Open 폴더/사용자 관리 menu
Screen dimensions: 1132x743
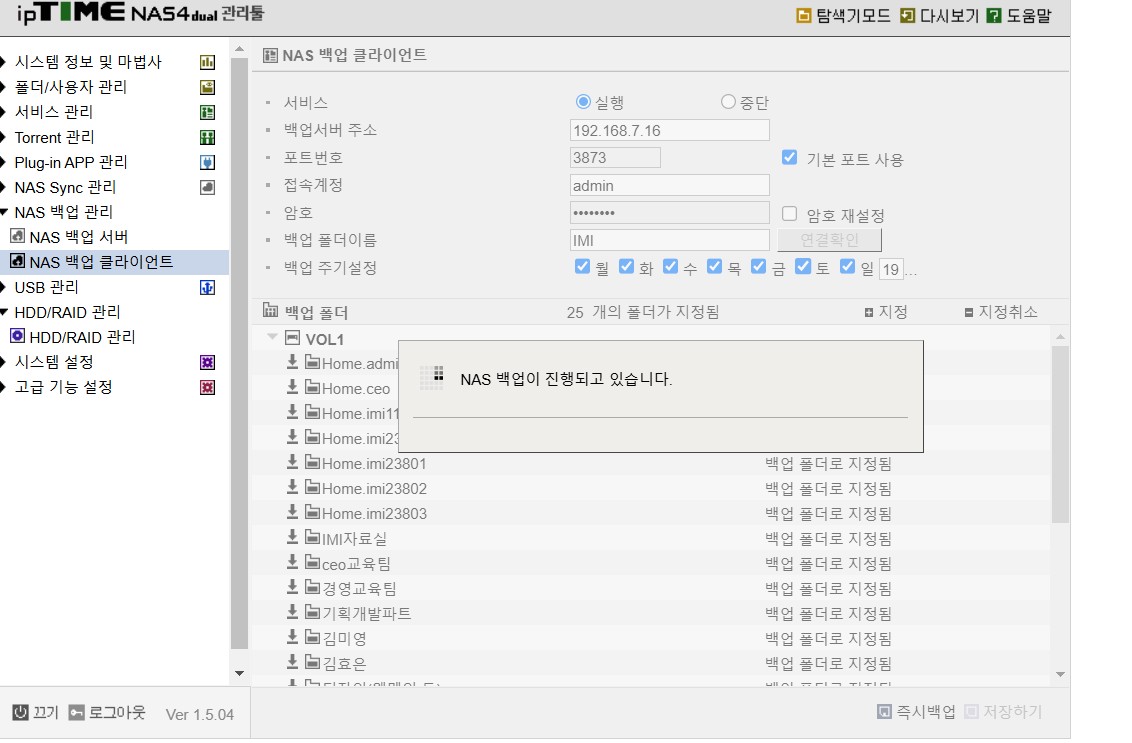click(x=71, y=87)
